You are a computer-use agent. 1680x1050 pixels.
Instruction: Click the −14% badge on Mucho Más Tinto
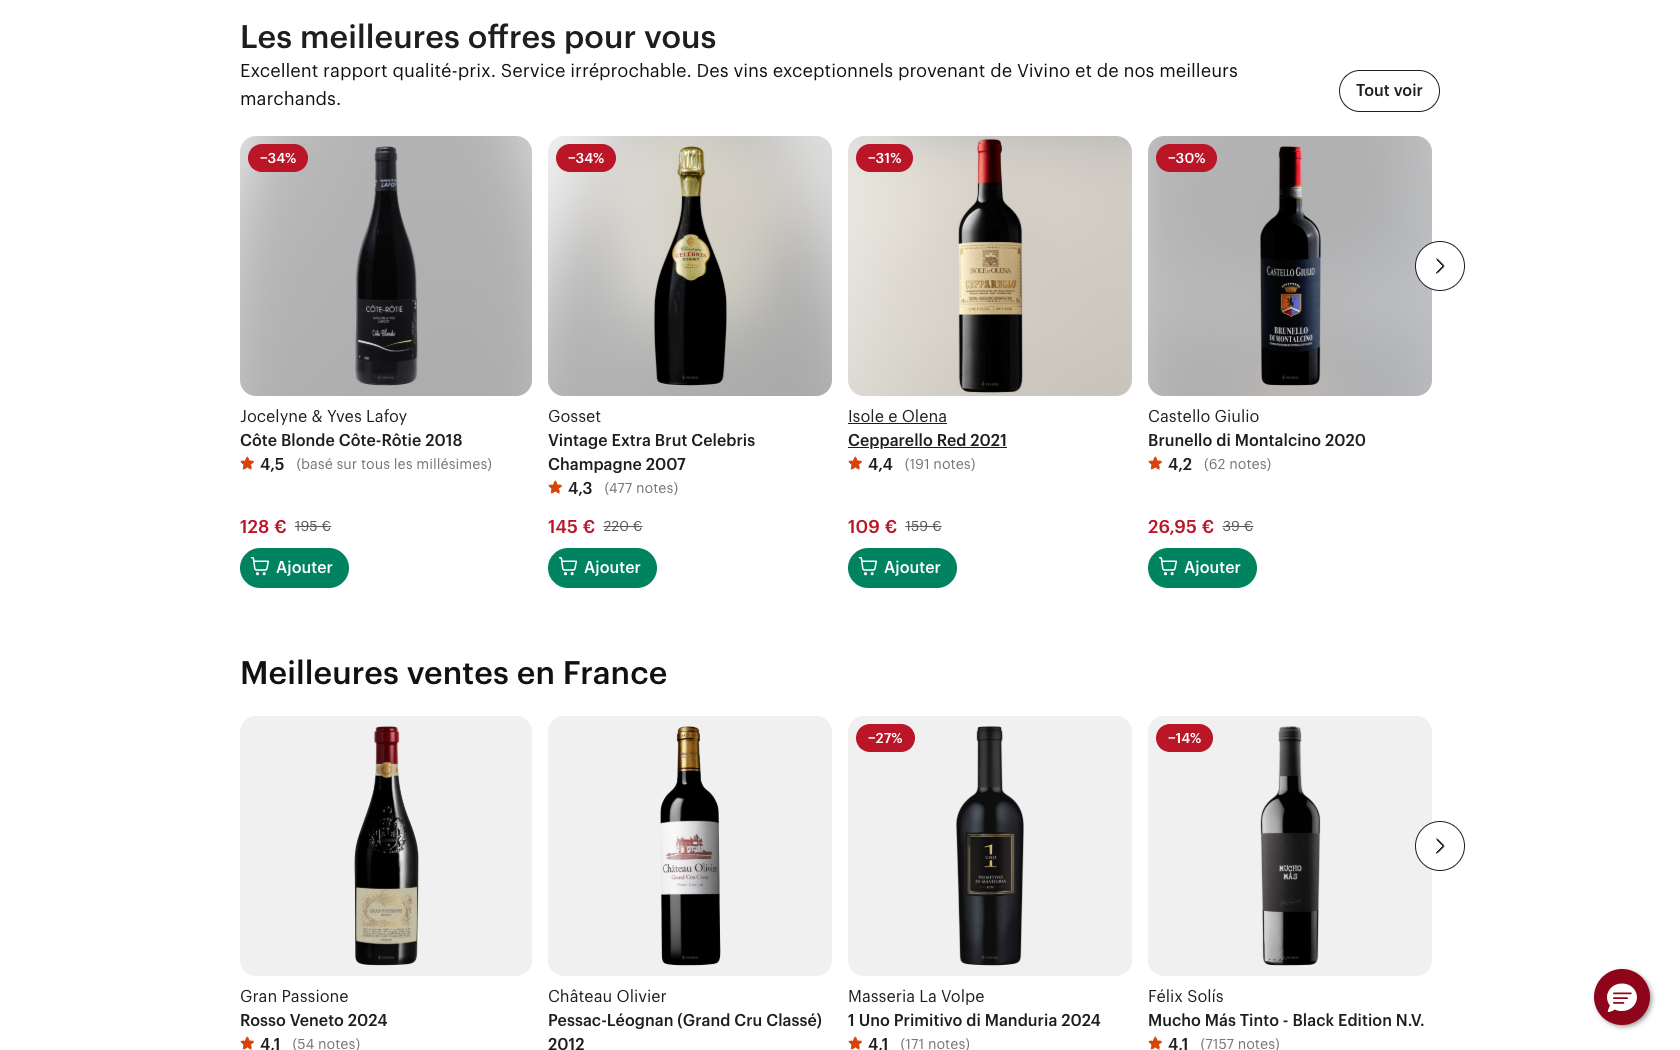[1185, 738]
